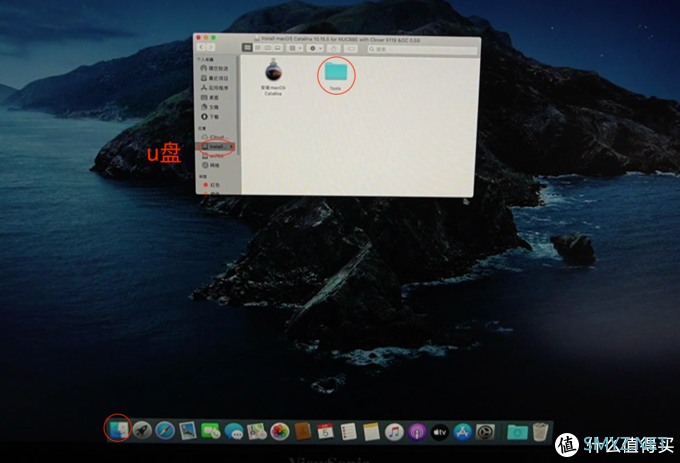The image size is (680, 463).
Task: Select the Install USB volume in sidebar
Action: click(215, 147)
